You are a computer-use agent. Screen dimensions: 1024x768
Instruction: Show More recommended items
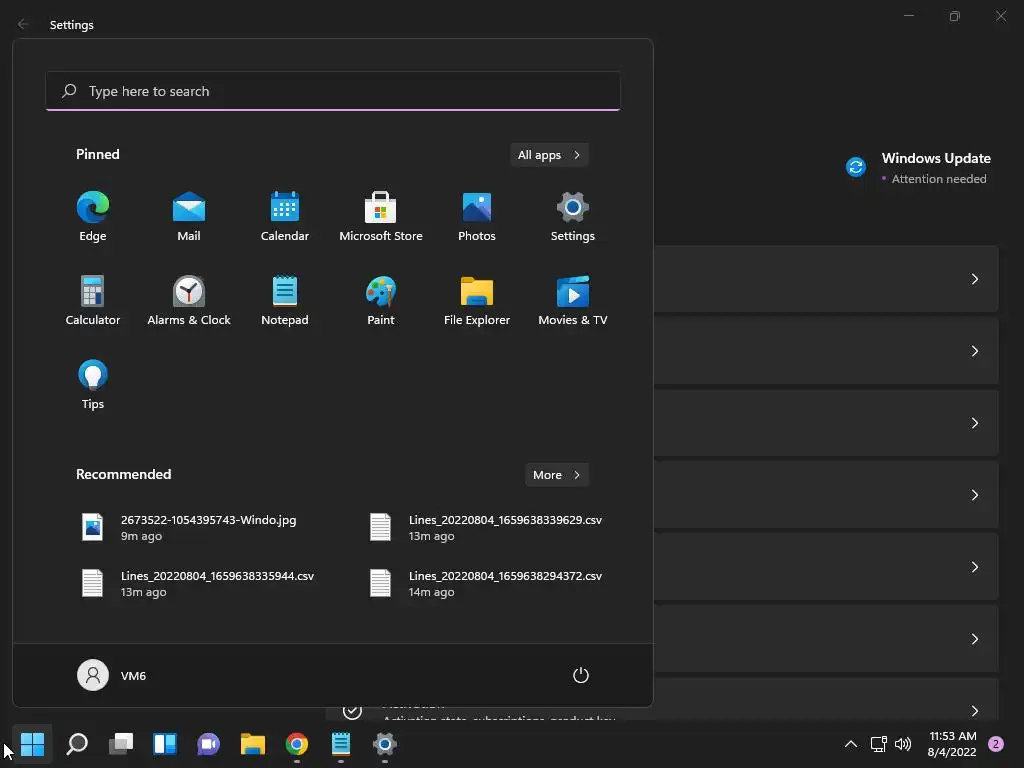pos(556,475)
